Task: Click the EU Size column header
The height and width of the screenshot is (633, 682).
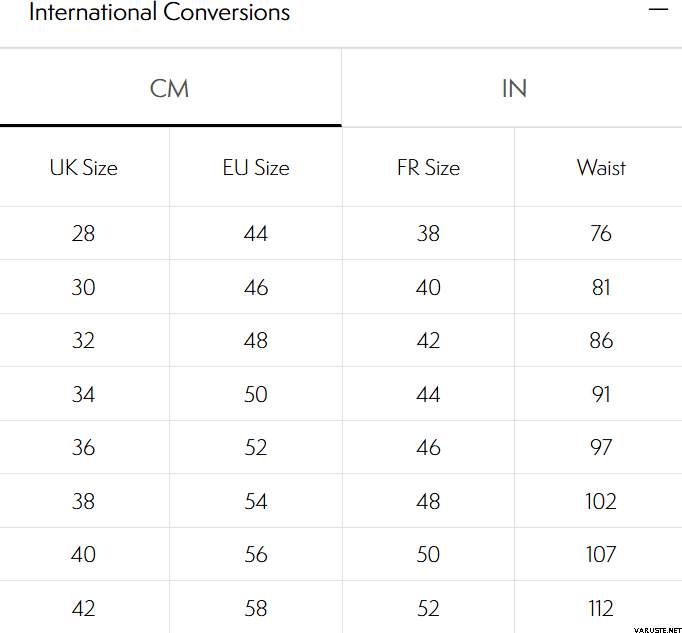Action: point(256,168)
